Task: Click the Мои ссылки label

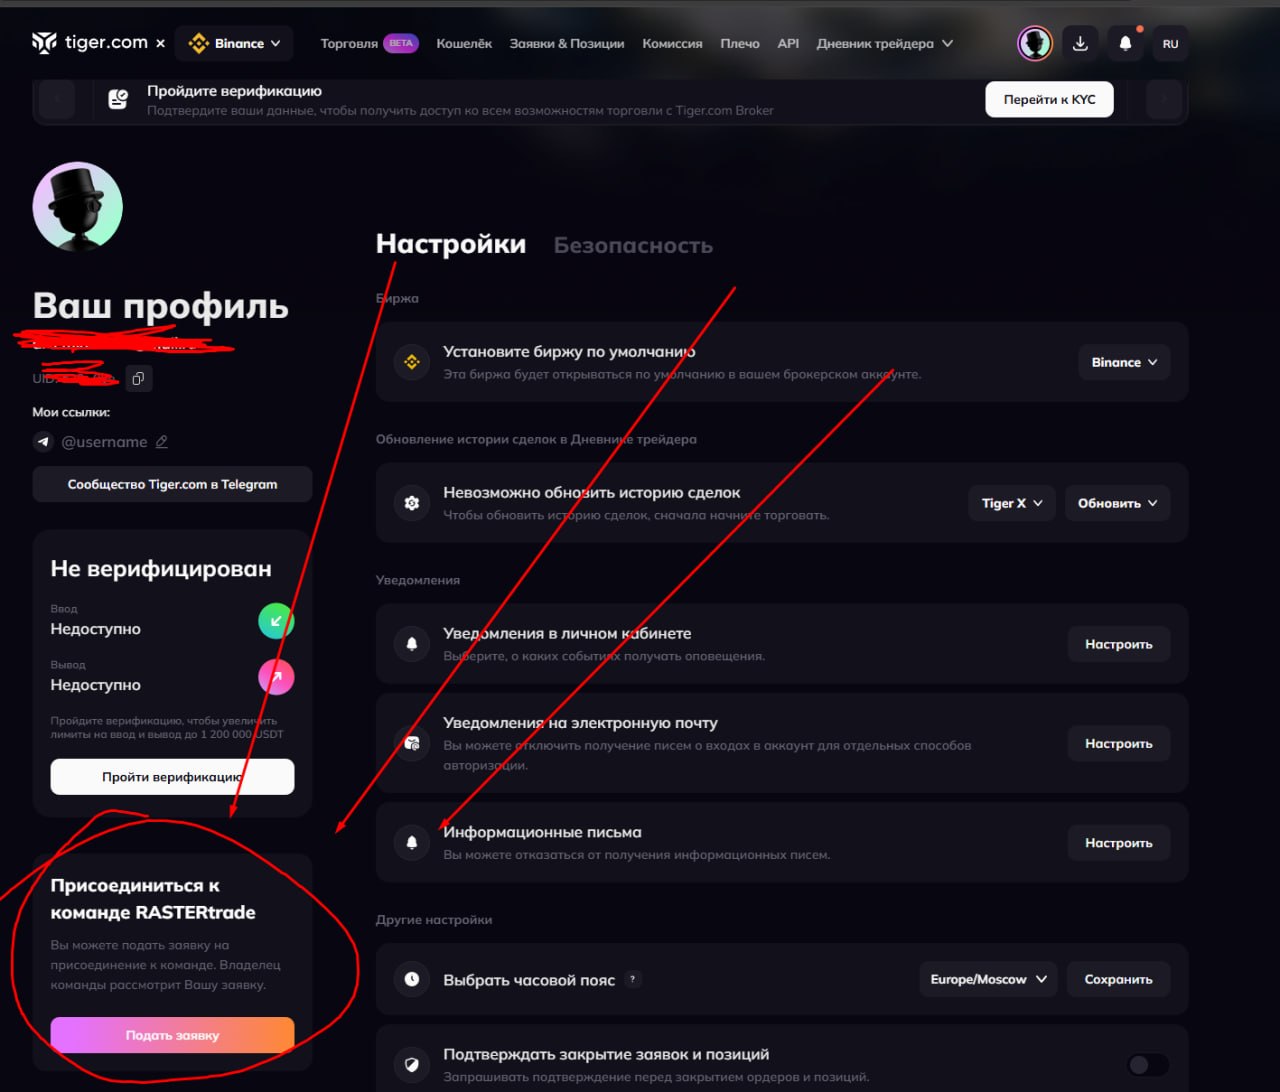Action: [x=71, y=412]
